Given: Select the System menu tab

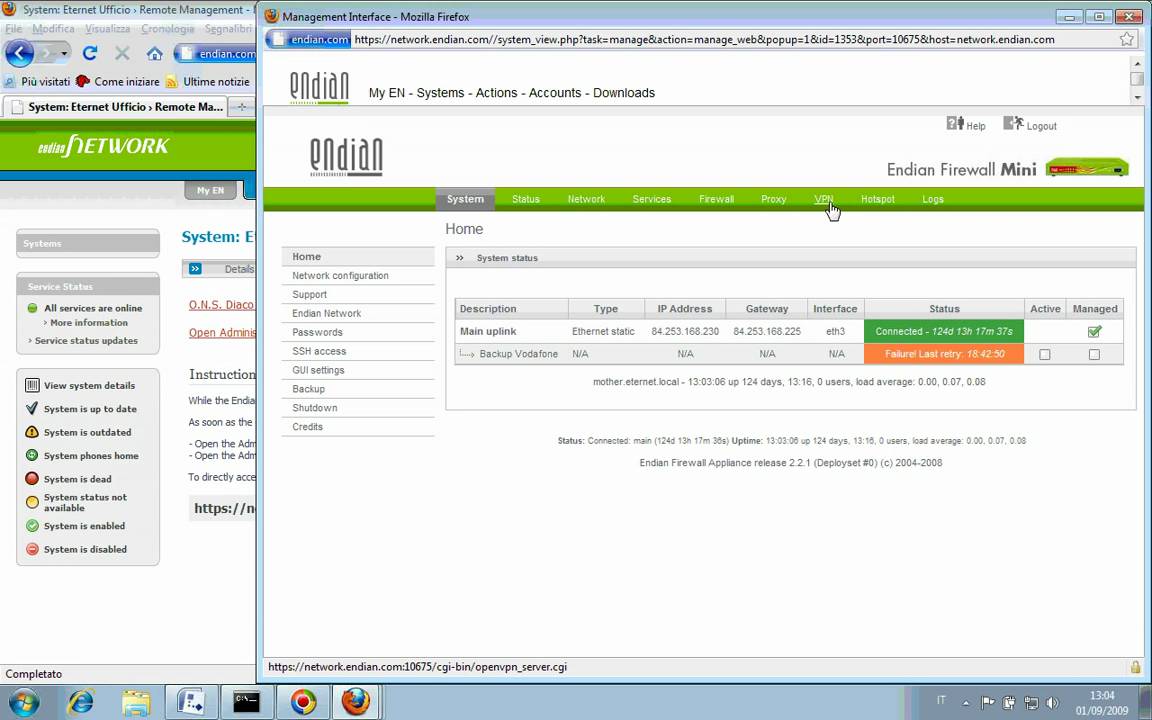Looking at the screenshot, I should tap(465, 199).
